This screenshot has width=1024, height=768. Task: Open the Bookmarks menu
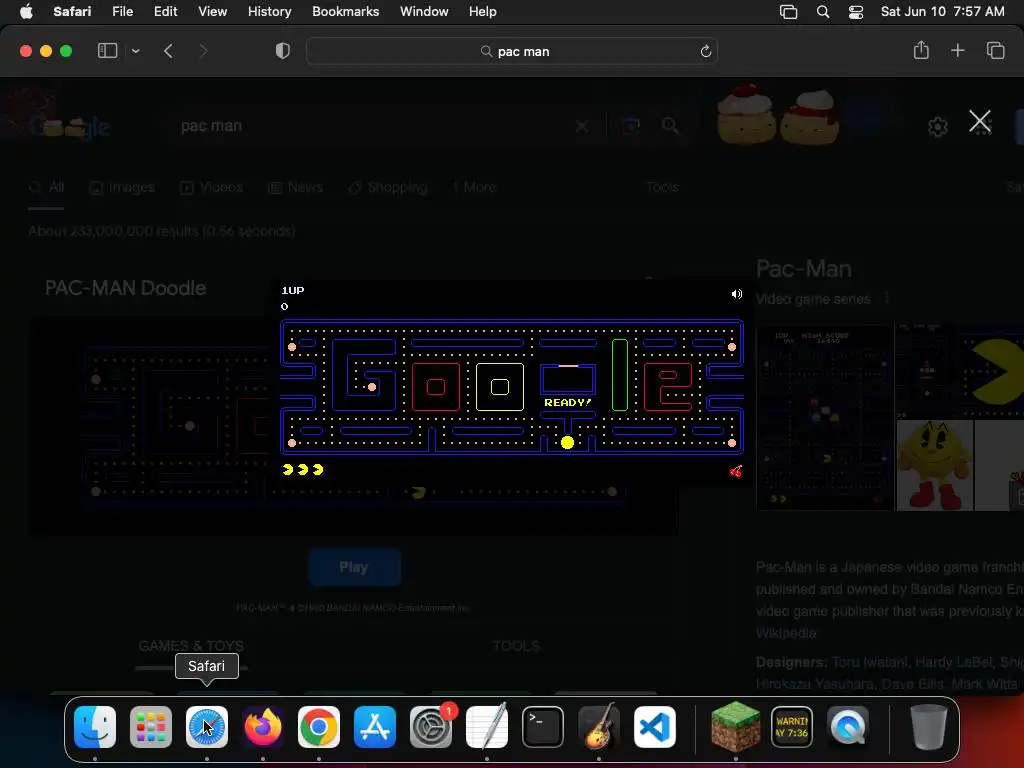(x=345, y=11)
